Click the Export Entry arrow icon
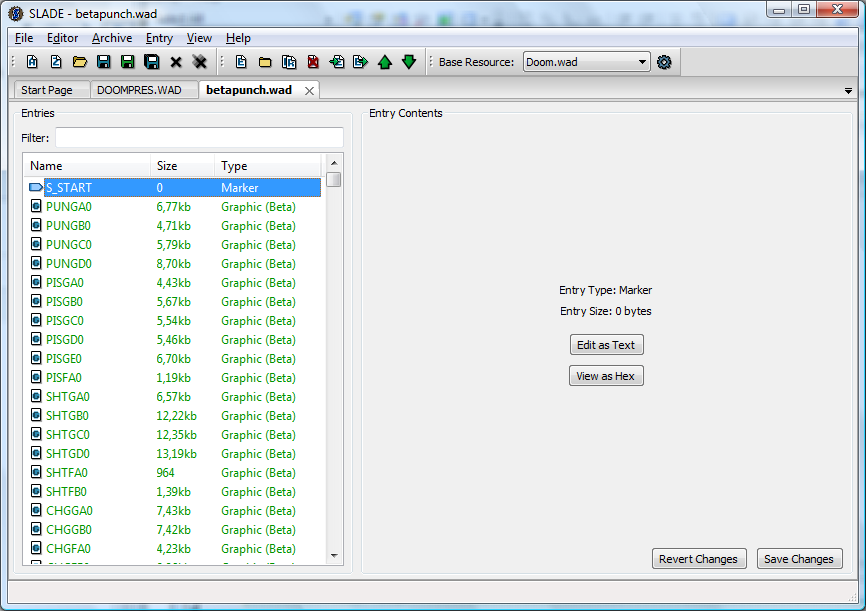The image size is (866, 611). click(x=361, y=62)
